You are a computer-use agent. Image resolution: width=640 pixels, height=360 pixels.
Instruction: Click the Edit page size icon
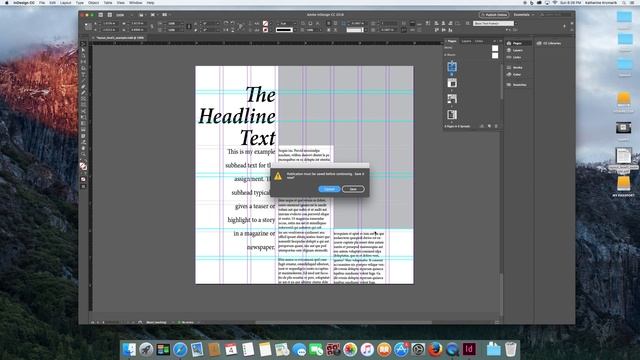(482, 127)
